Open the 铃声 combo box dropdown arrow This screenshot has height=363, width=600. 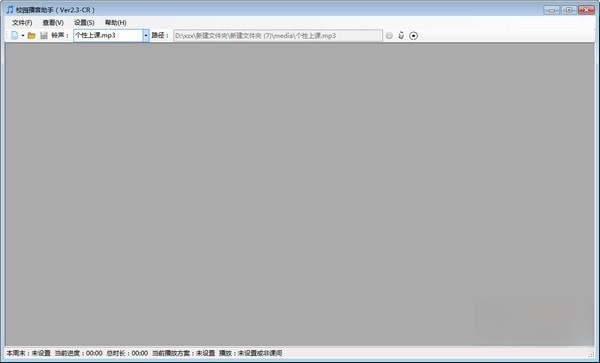pyautogui.click(x=146, y=36)
